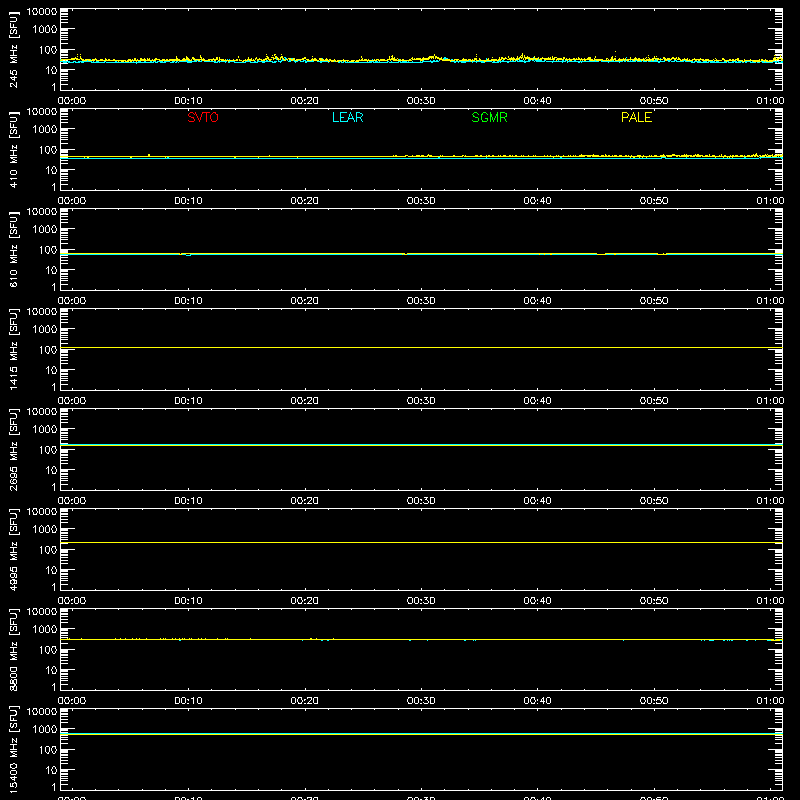Click the cyan flux trace in 15400 MHz plot
This screenshot has width=800, height=800.
coord(421,734)
